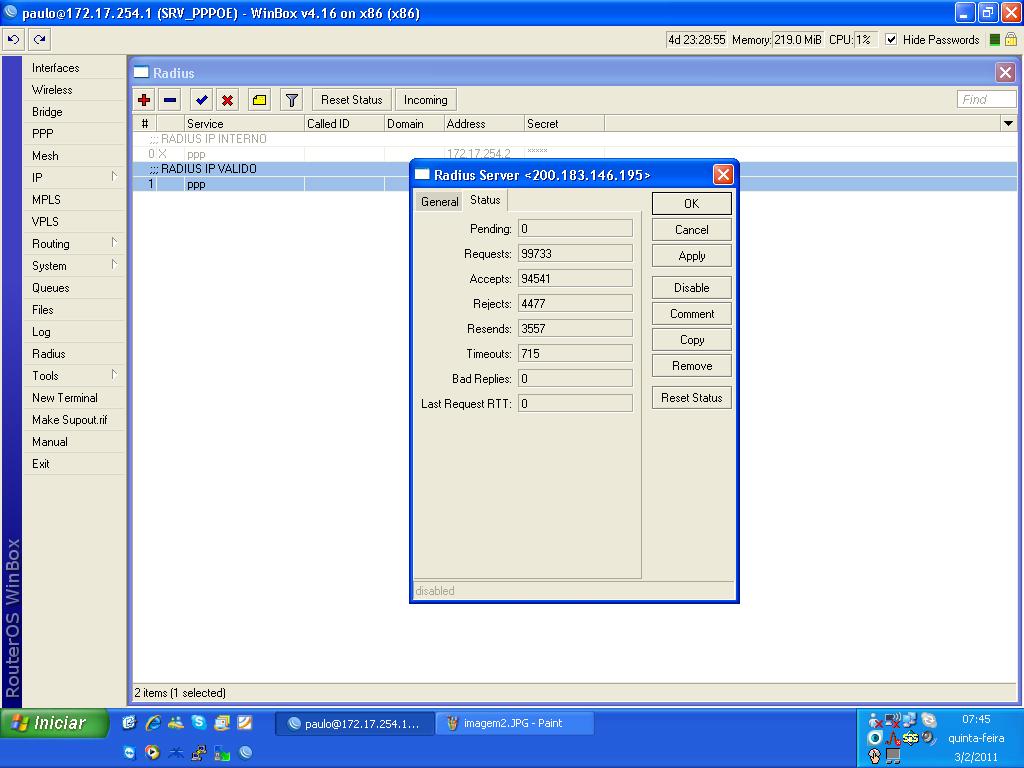The height and width of the screenshot is (768, 1024).
Task: Click the Apply button
Action: tap(692, 256)
